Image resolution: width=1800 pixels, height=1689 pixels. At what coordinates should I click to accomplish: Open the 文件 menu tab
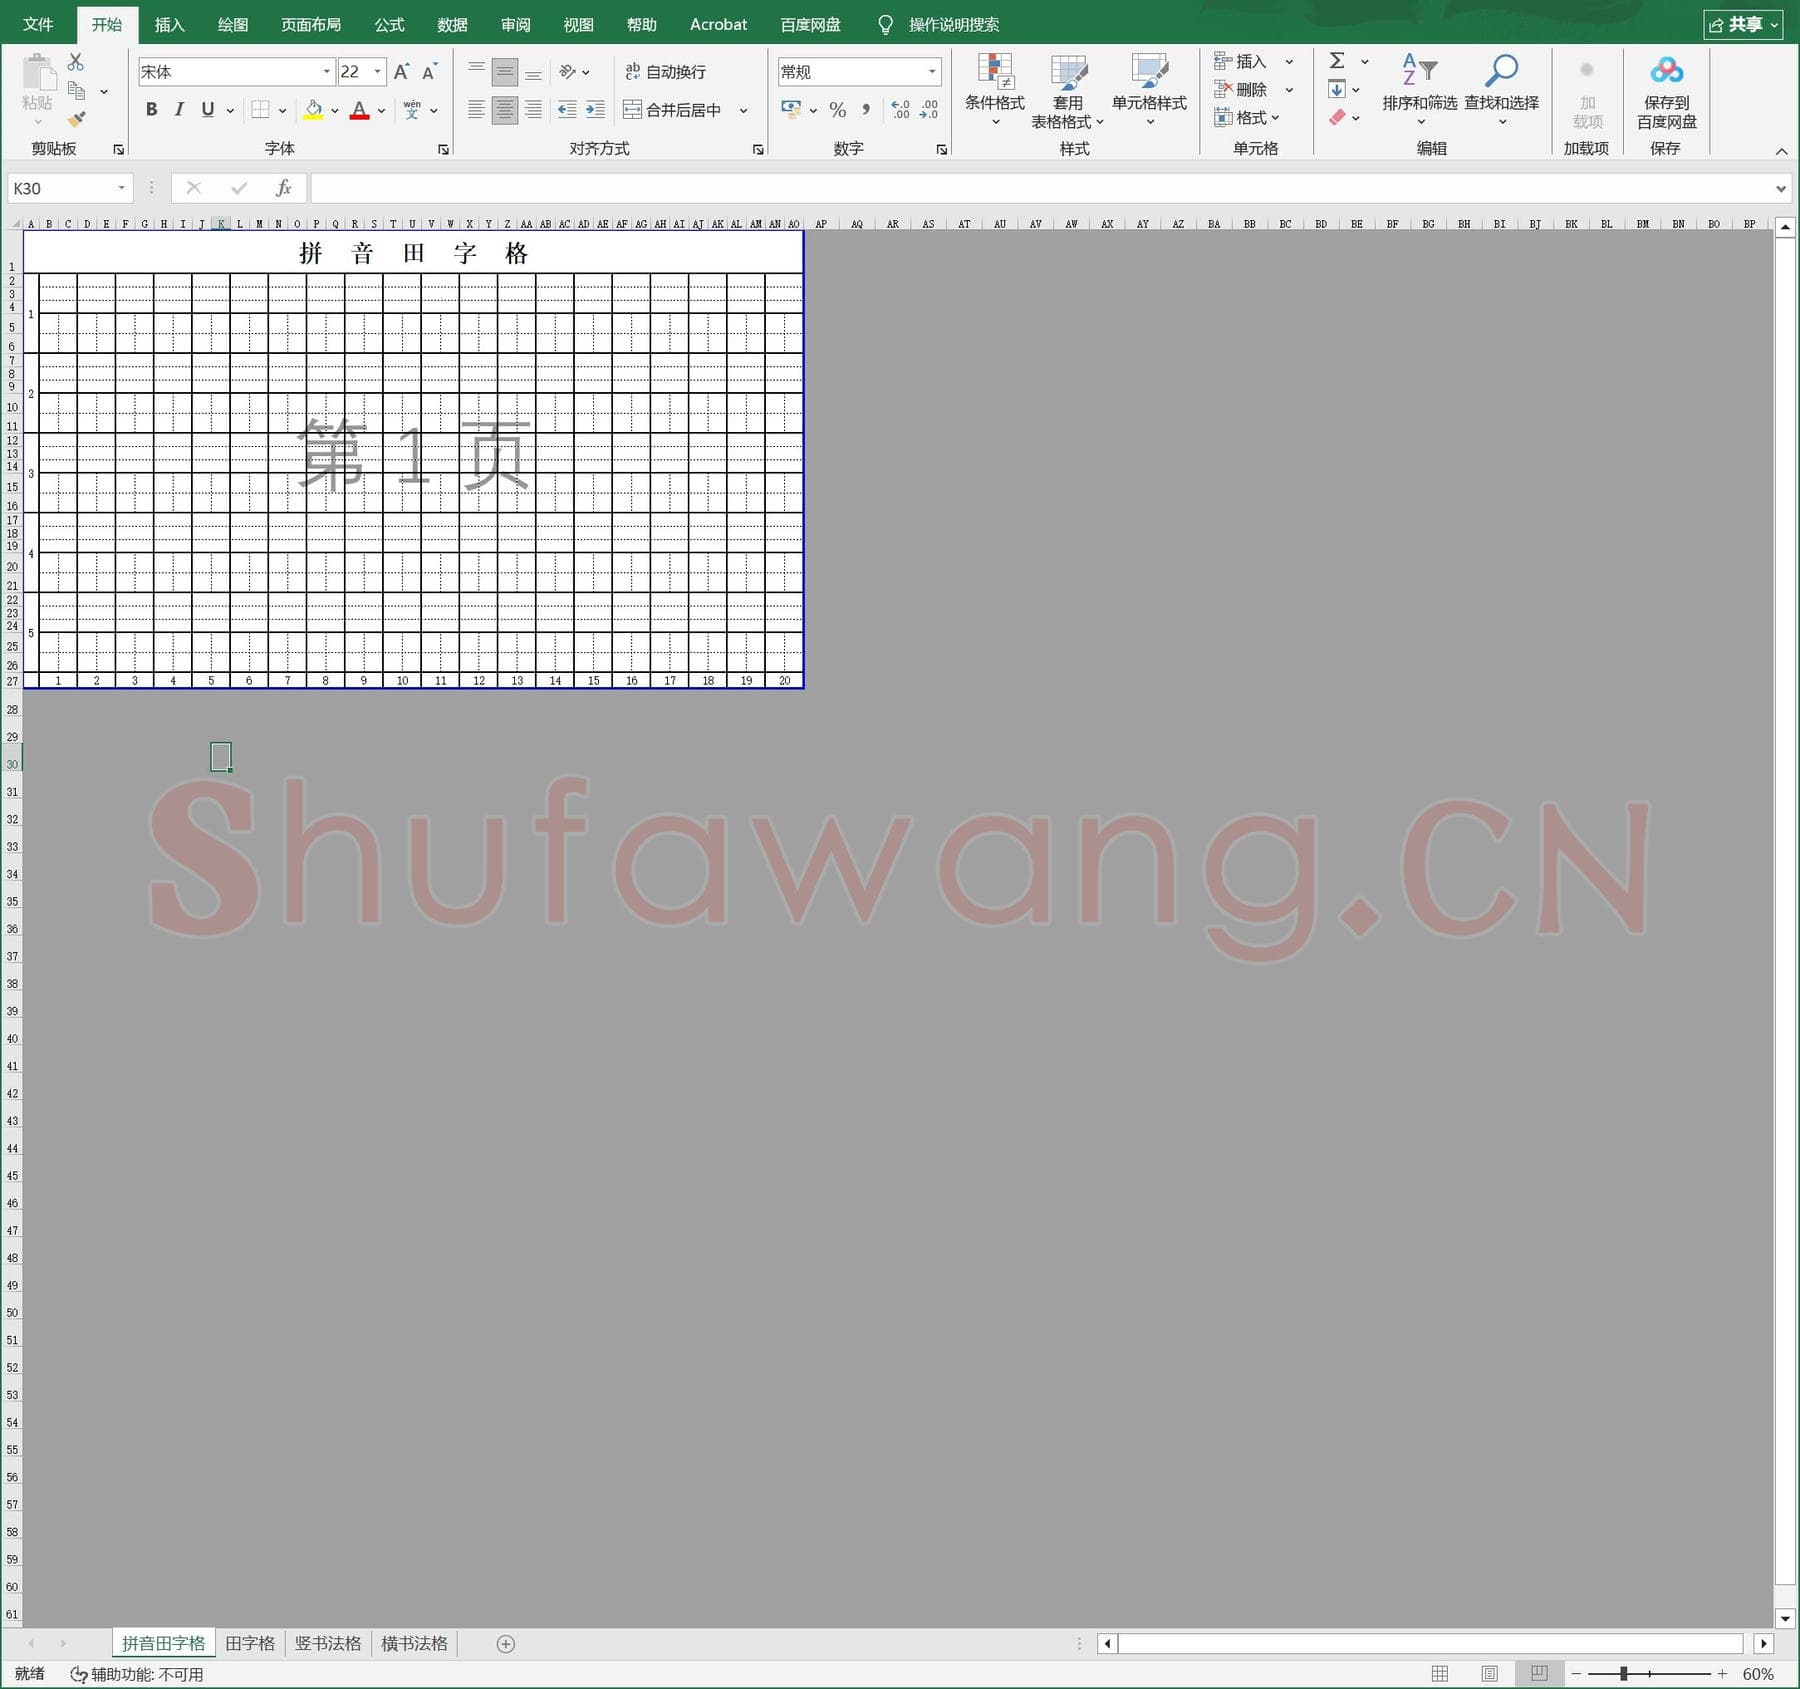click(x=38, y=24)
